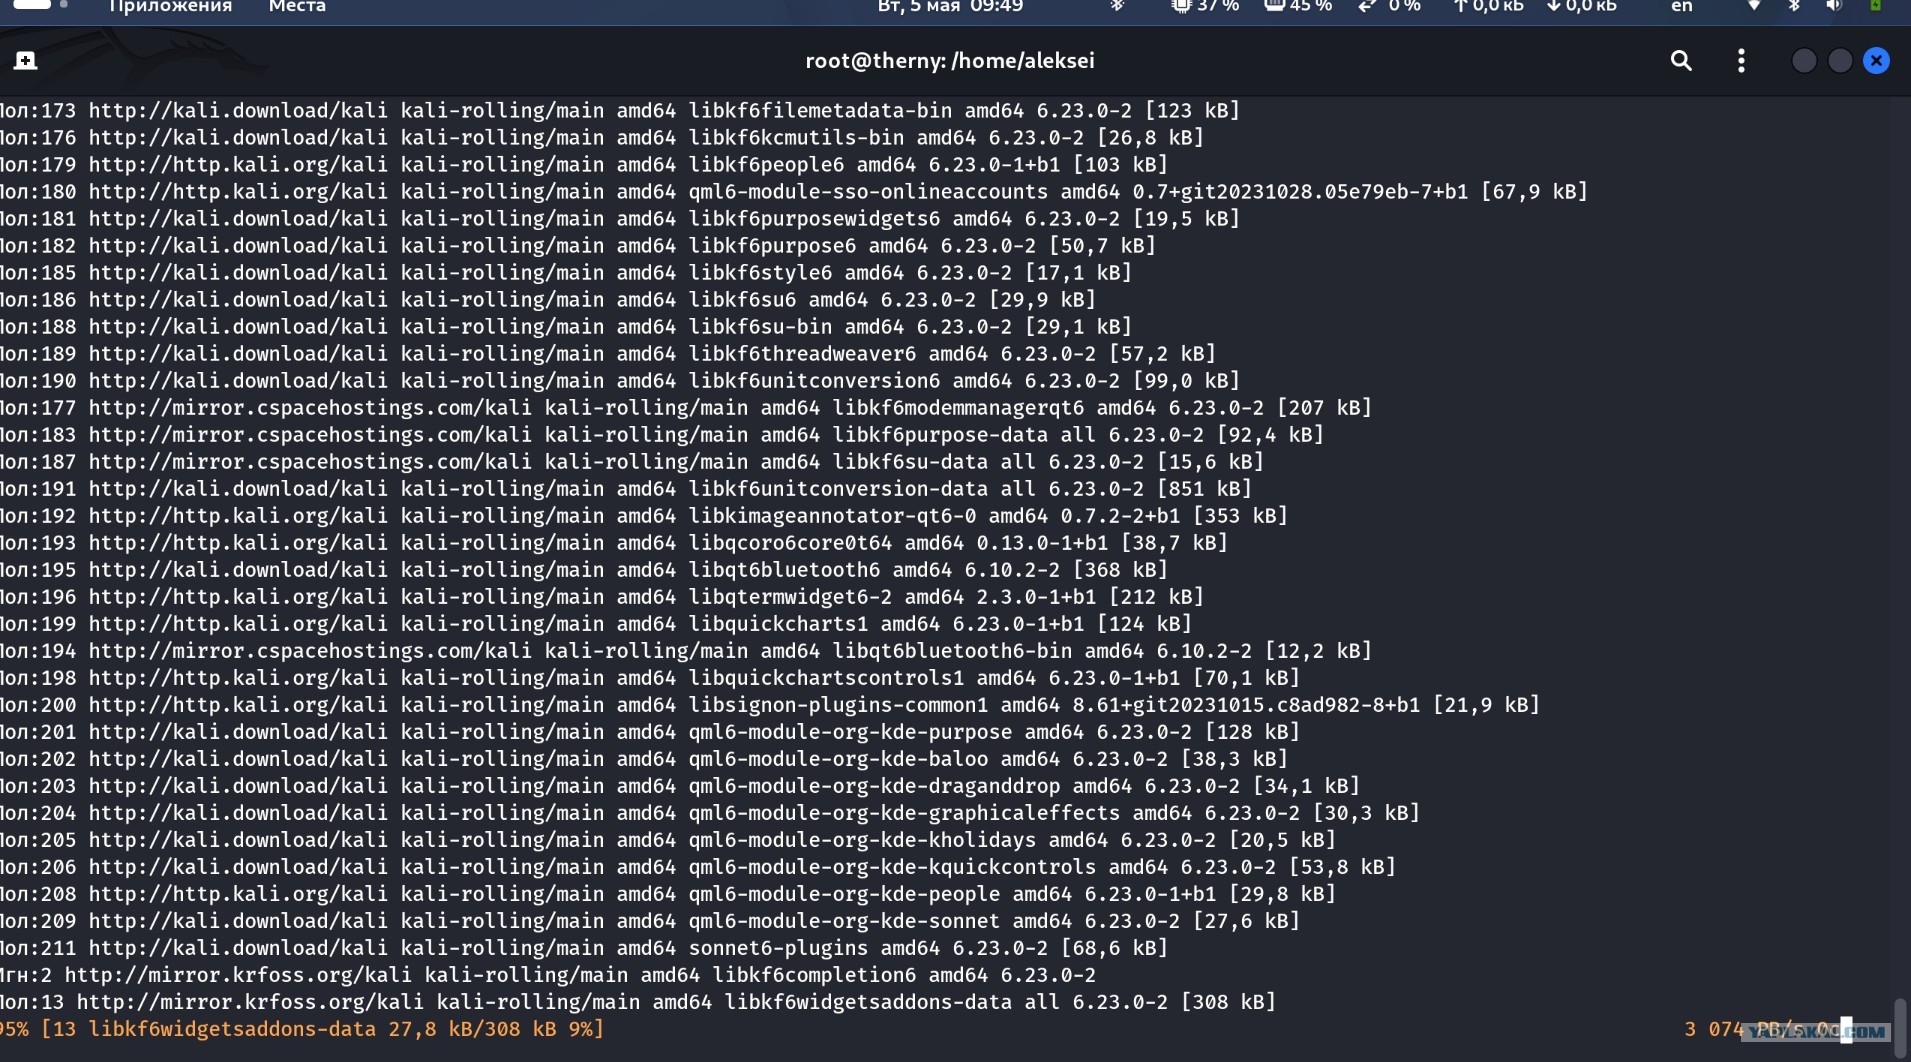Click the libquickcharts1 line
This screenshot has width=1911, height=1062.
point(596,623)
